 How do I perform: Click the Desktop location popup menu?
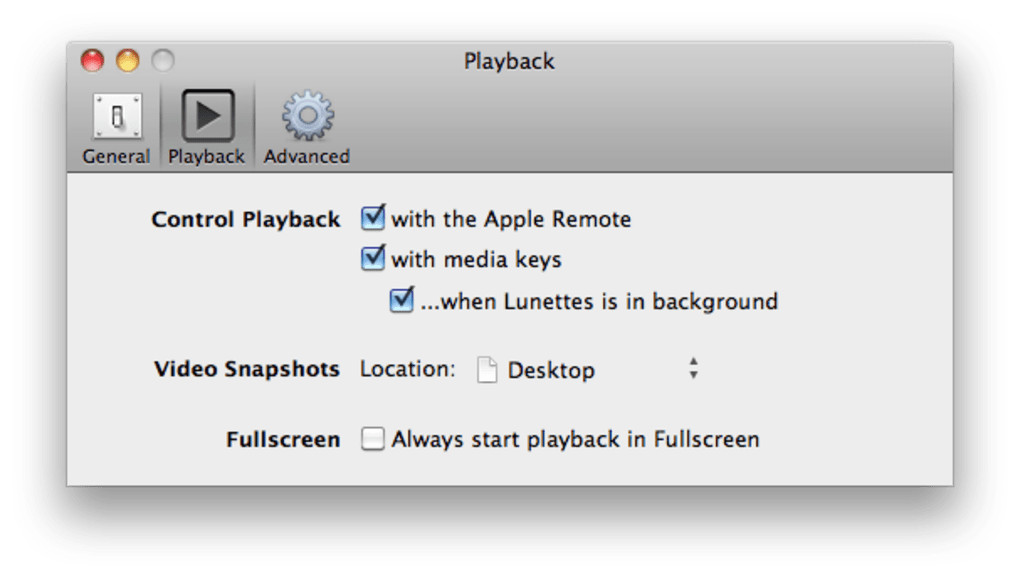click(585, 370)
